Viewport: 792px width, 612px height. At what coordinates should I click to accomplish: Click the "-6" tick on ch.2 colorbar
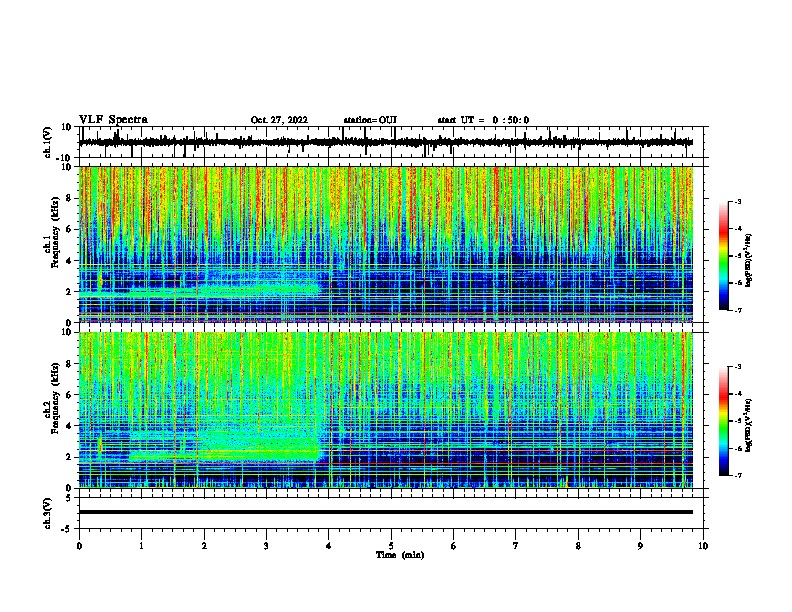pyautogui.click(x=738, y=448)
